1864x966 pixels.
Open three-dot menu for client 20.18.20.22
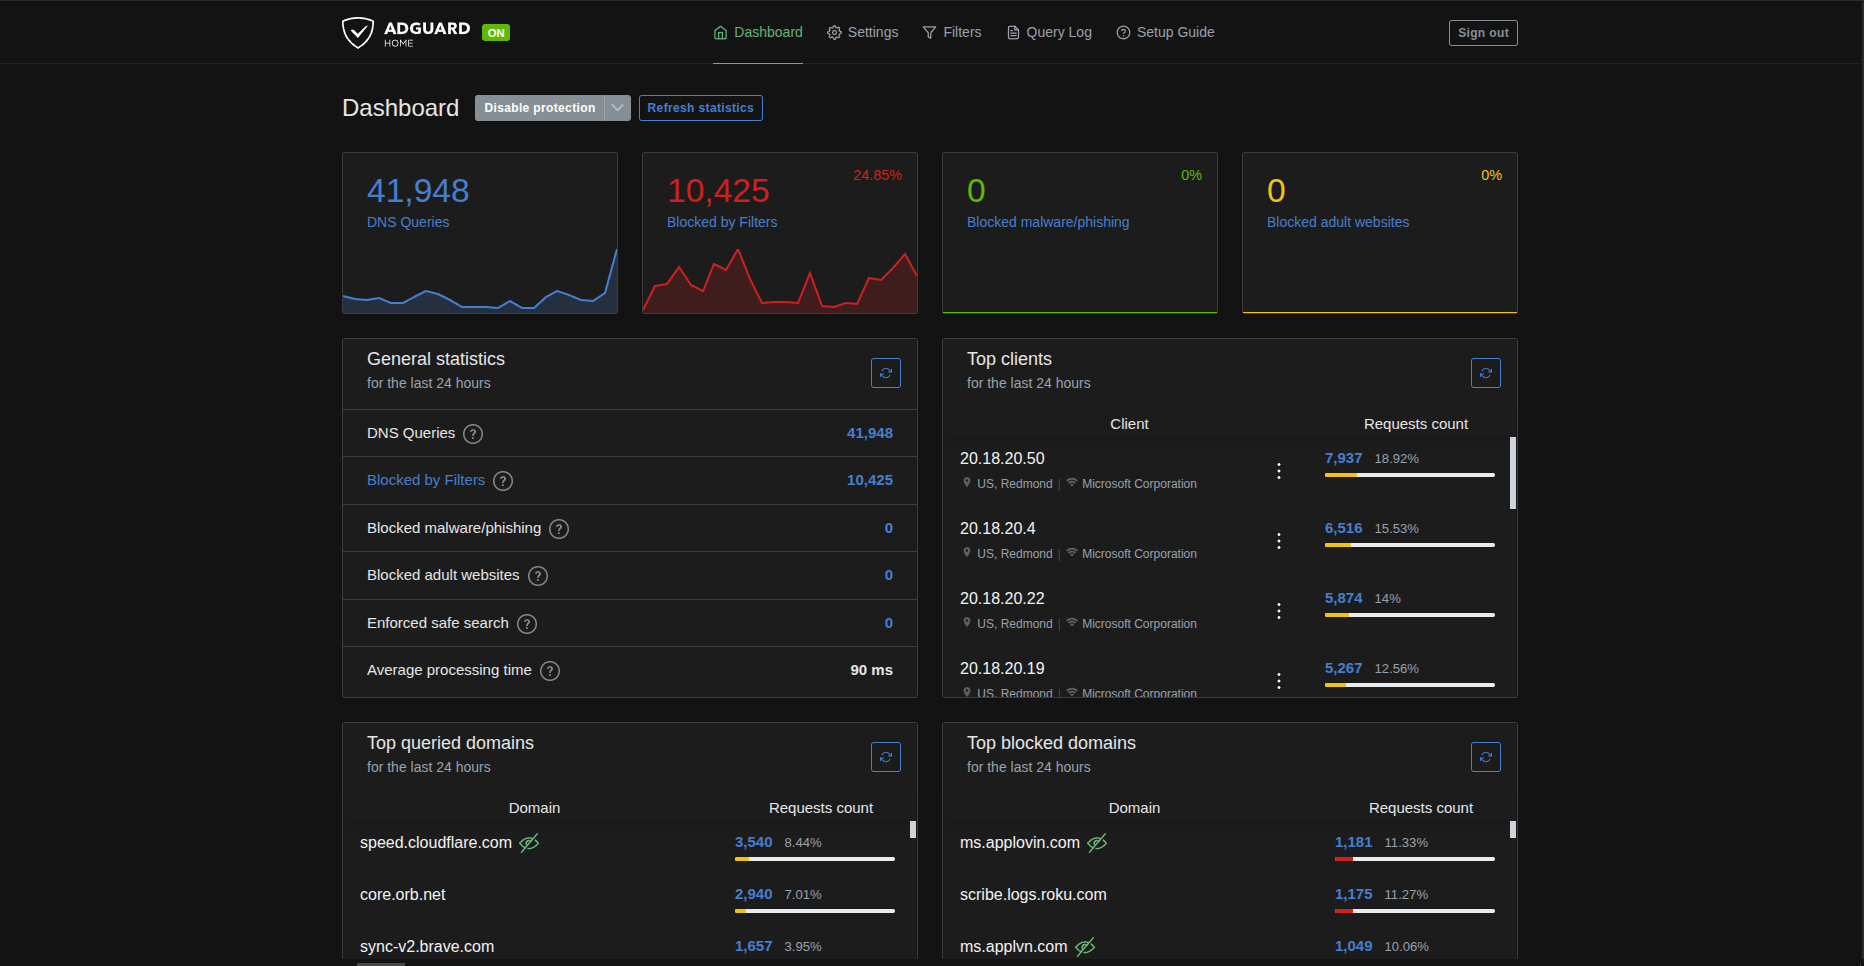tap(1278, 611)
